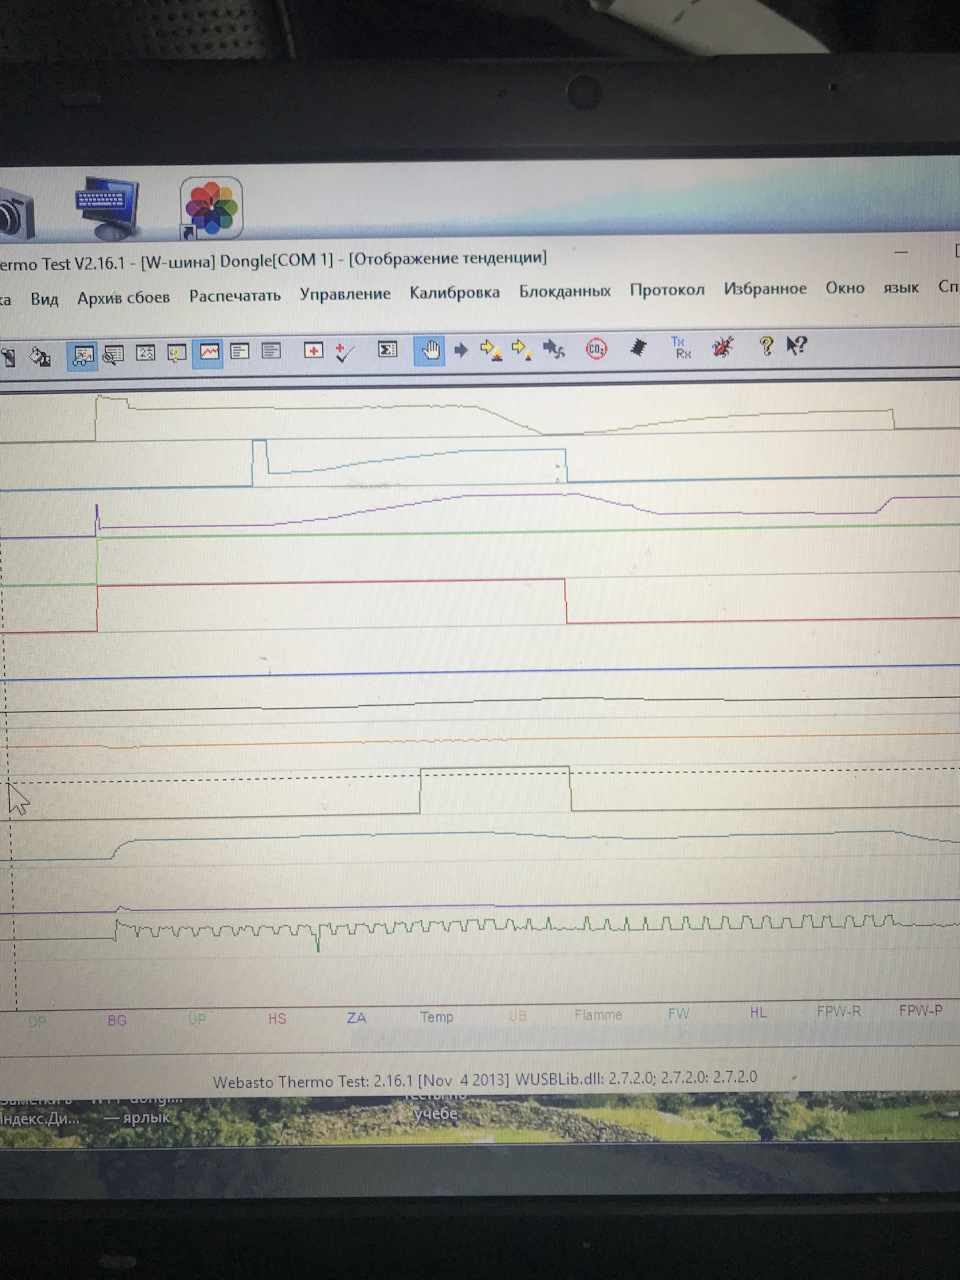
Task: Open the Распечатать menu
Action: coord(235,295)
